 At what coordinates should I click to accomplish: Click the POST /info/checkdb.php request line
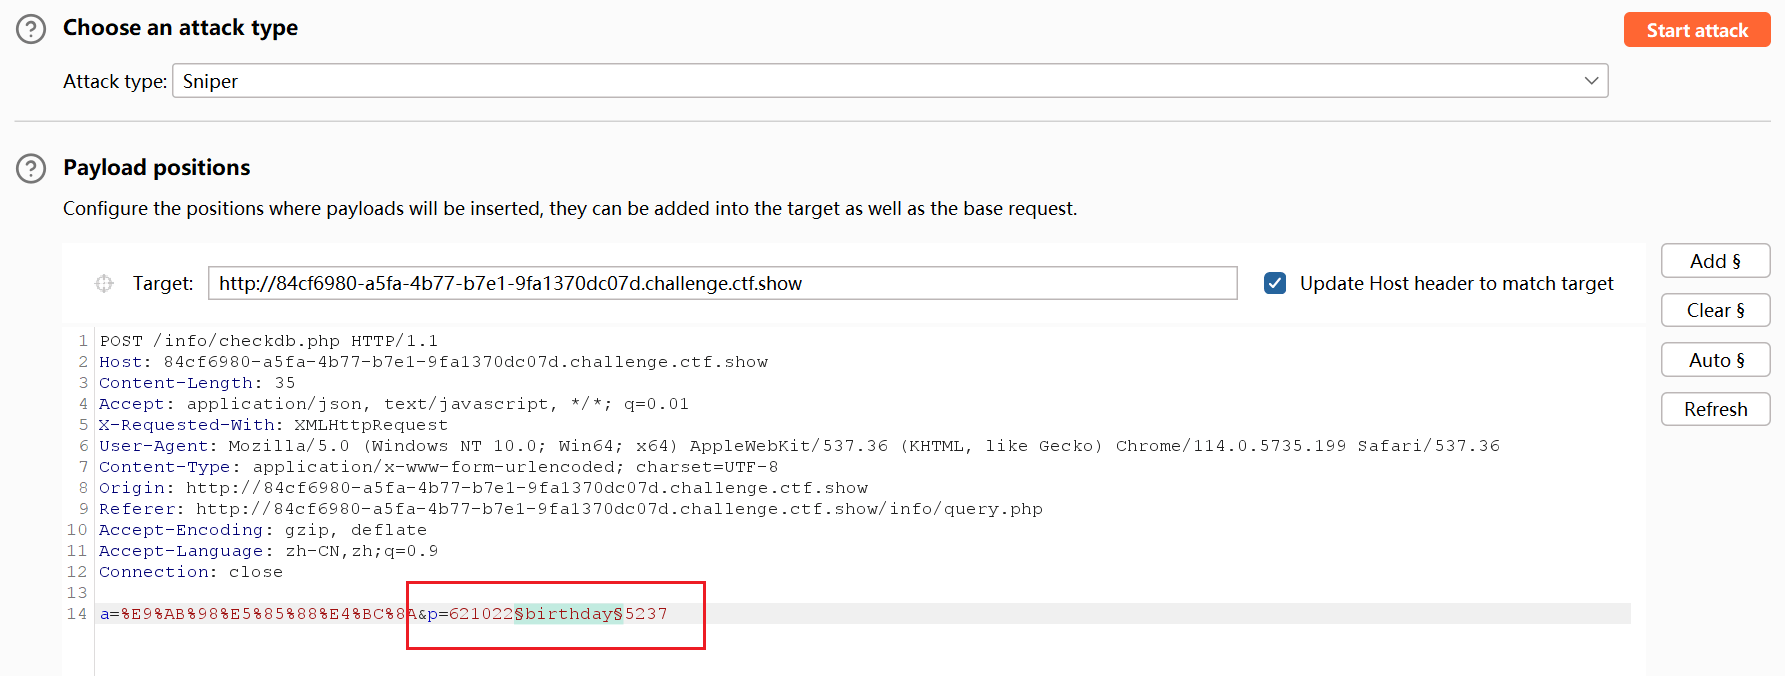(x=268, y=341)
